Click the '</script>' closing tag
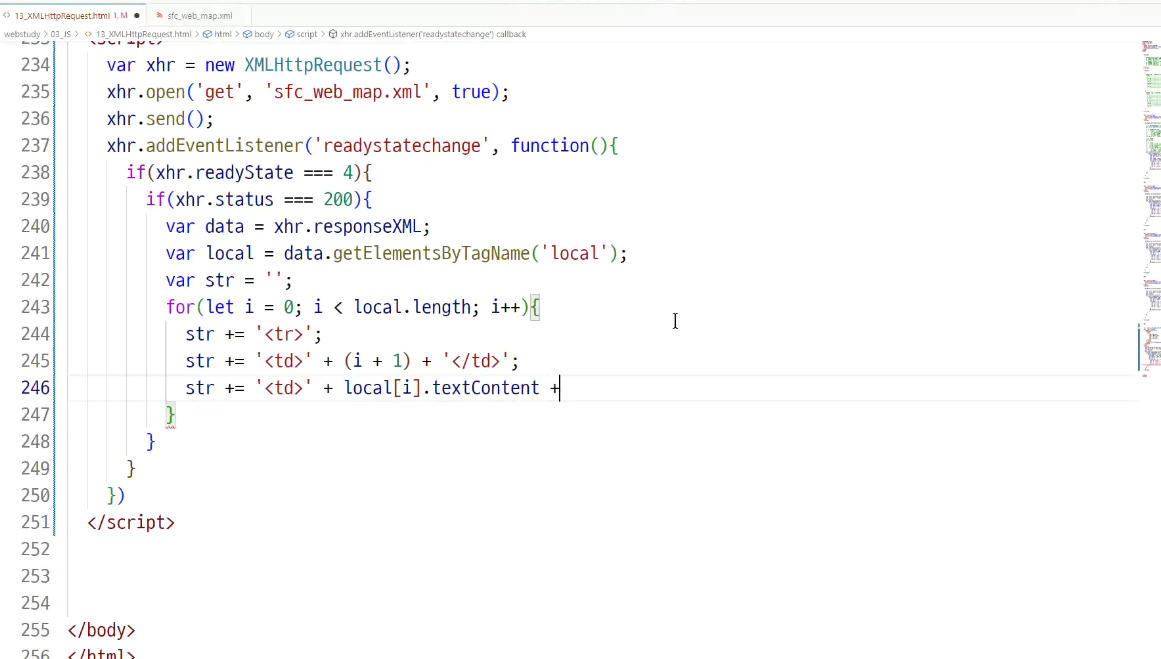The image size is (1161, 659). coord(131,523)
